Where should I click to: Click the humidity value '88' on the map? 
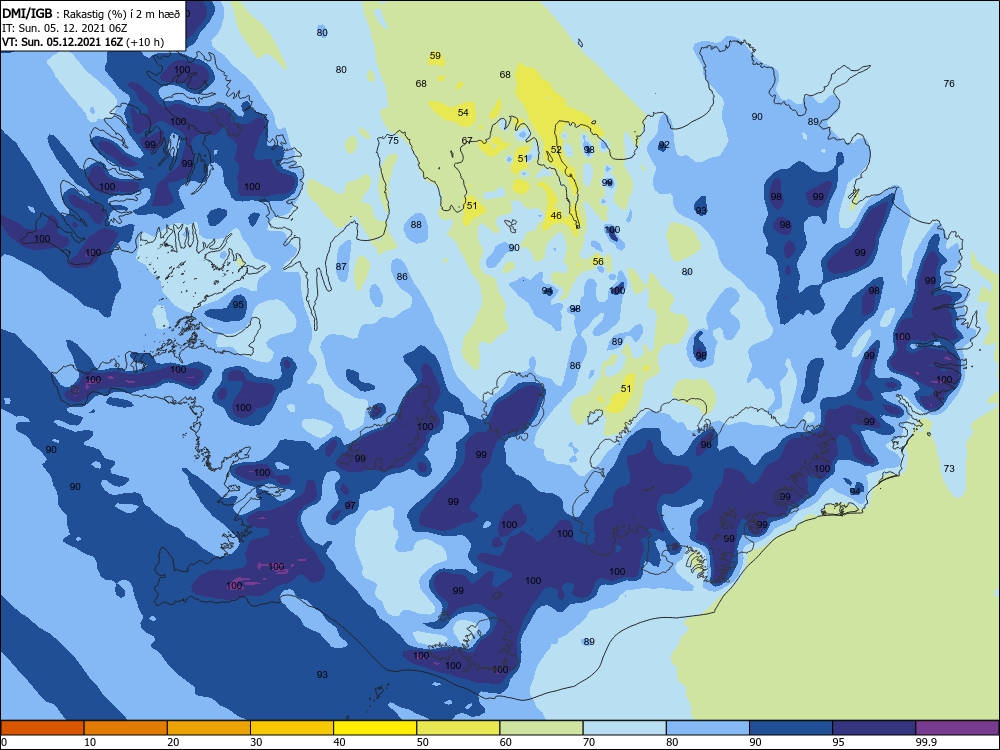click(x=416, y=225)
